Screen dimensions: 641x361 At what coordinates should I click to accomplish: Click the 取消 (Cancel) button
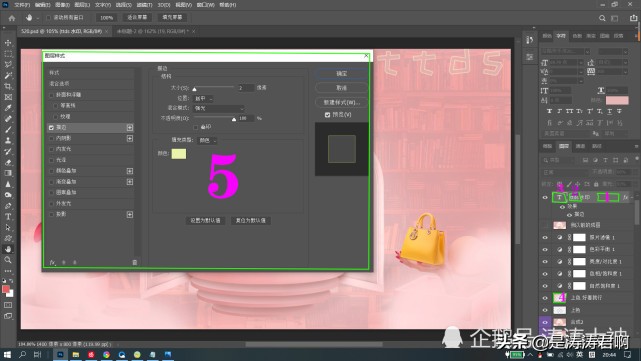tap(342, 88)
